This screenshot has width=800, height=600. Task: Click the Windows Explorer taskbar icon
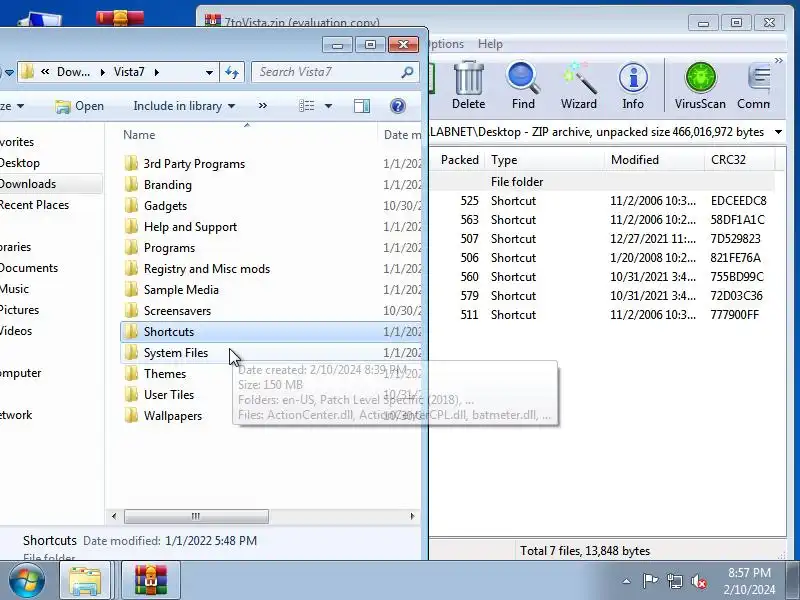pyautogui.click(x=85, y=581)
